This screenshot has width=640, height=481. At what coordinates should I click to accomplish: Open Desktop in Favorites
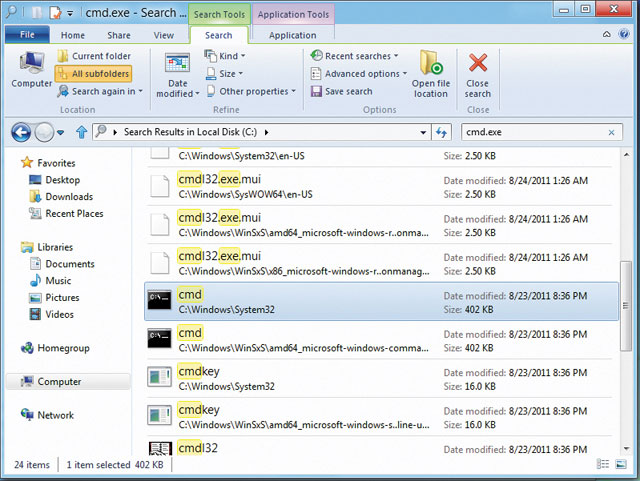click(x=55, y=180)
